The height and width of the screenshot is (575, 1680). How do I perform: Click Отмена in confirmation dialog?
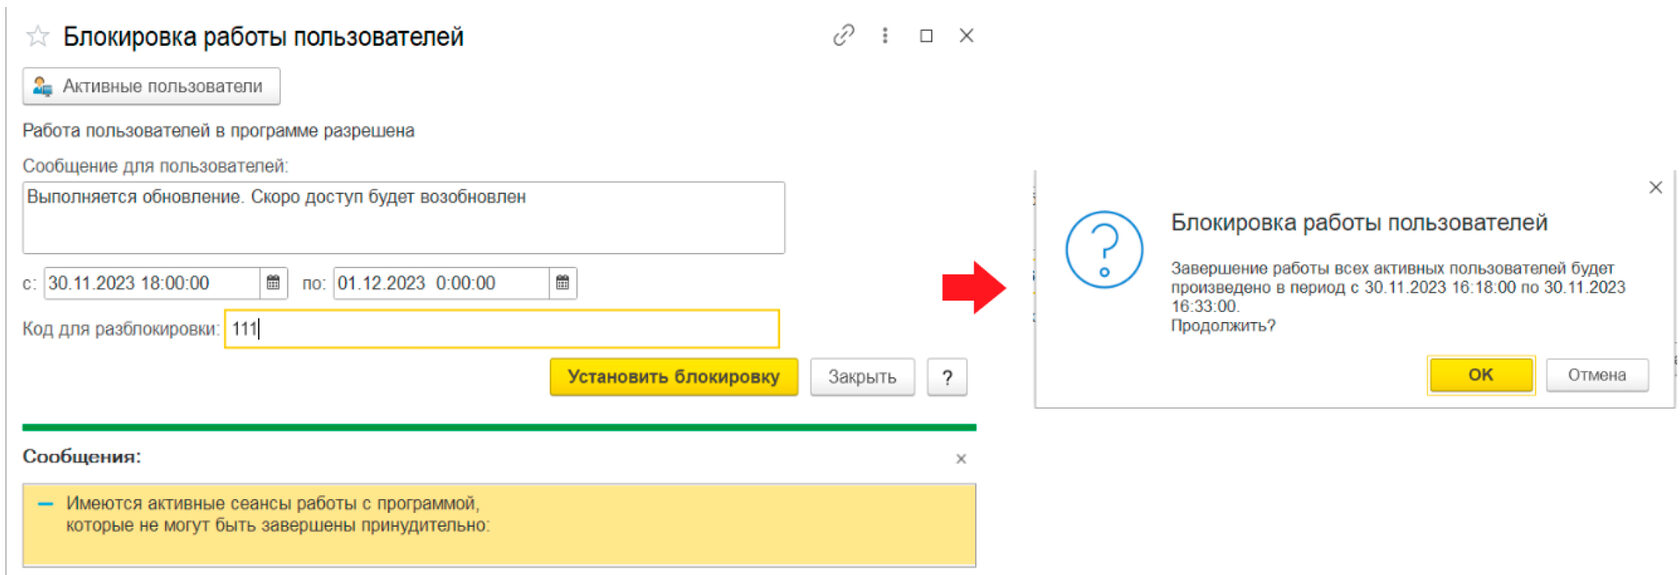coord(1597,375)
